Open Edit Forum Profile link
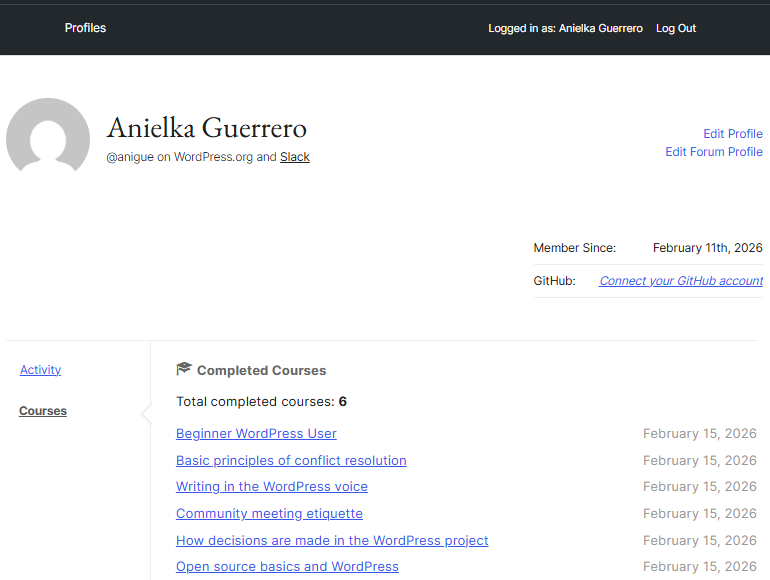This screenshot has width=770, height=580. 714,152
